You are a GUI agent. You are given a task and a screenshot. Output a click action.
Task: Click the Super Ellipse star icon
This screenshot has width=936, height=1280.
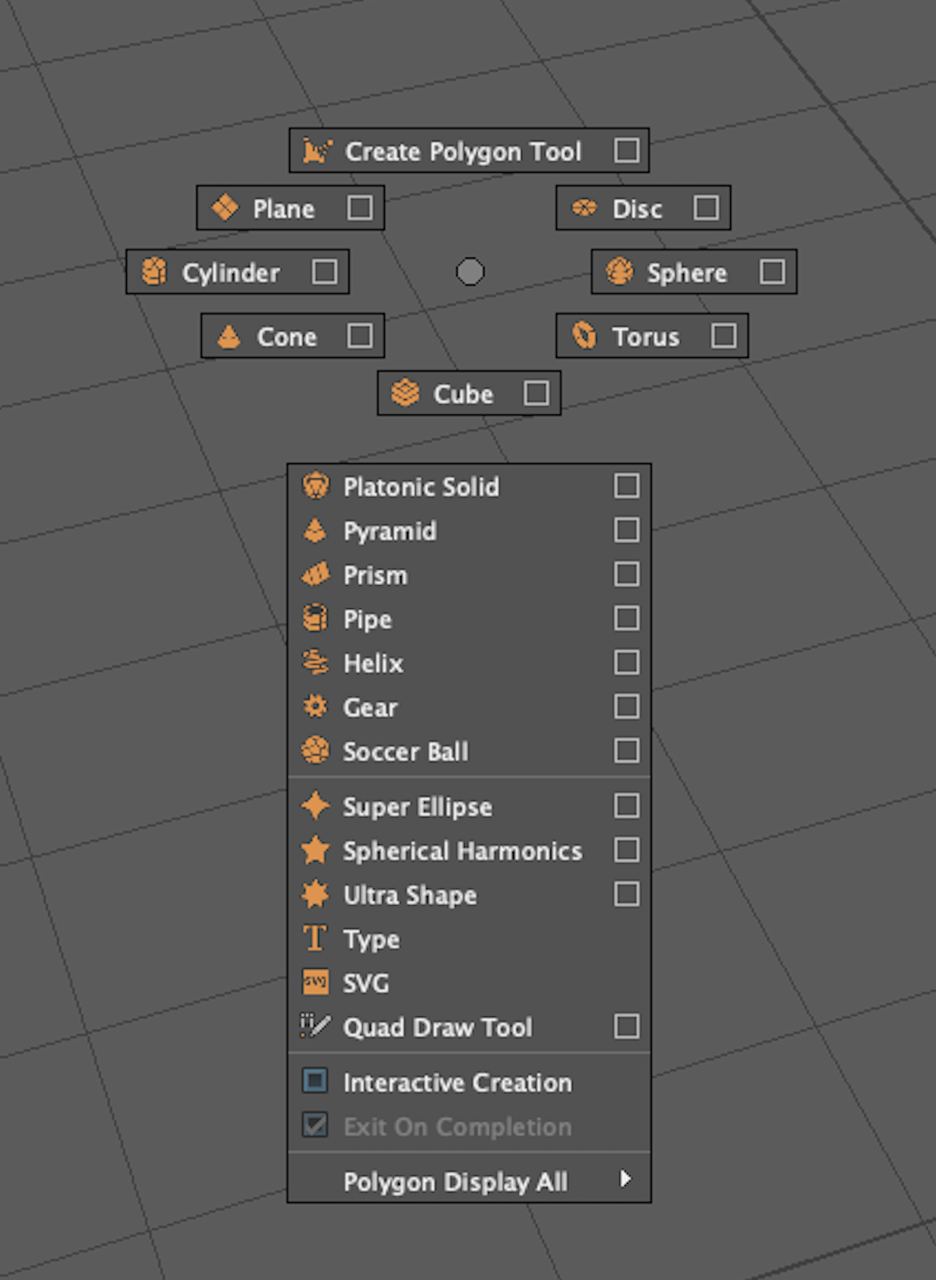coord(315,806)
